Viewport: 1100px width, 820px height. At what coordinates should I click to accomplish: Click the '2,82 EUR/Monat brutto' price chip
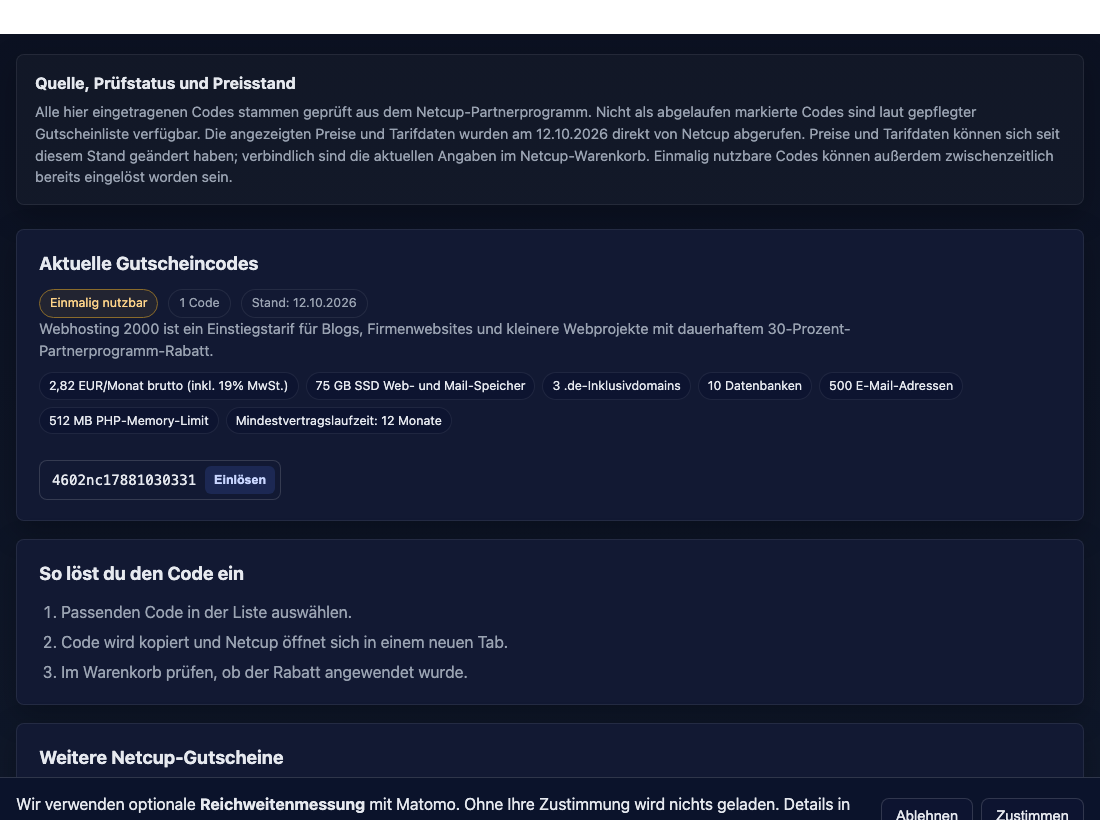click(x=168, y=386)
